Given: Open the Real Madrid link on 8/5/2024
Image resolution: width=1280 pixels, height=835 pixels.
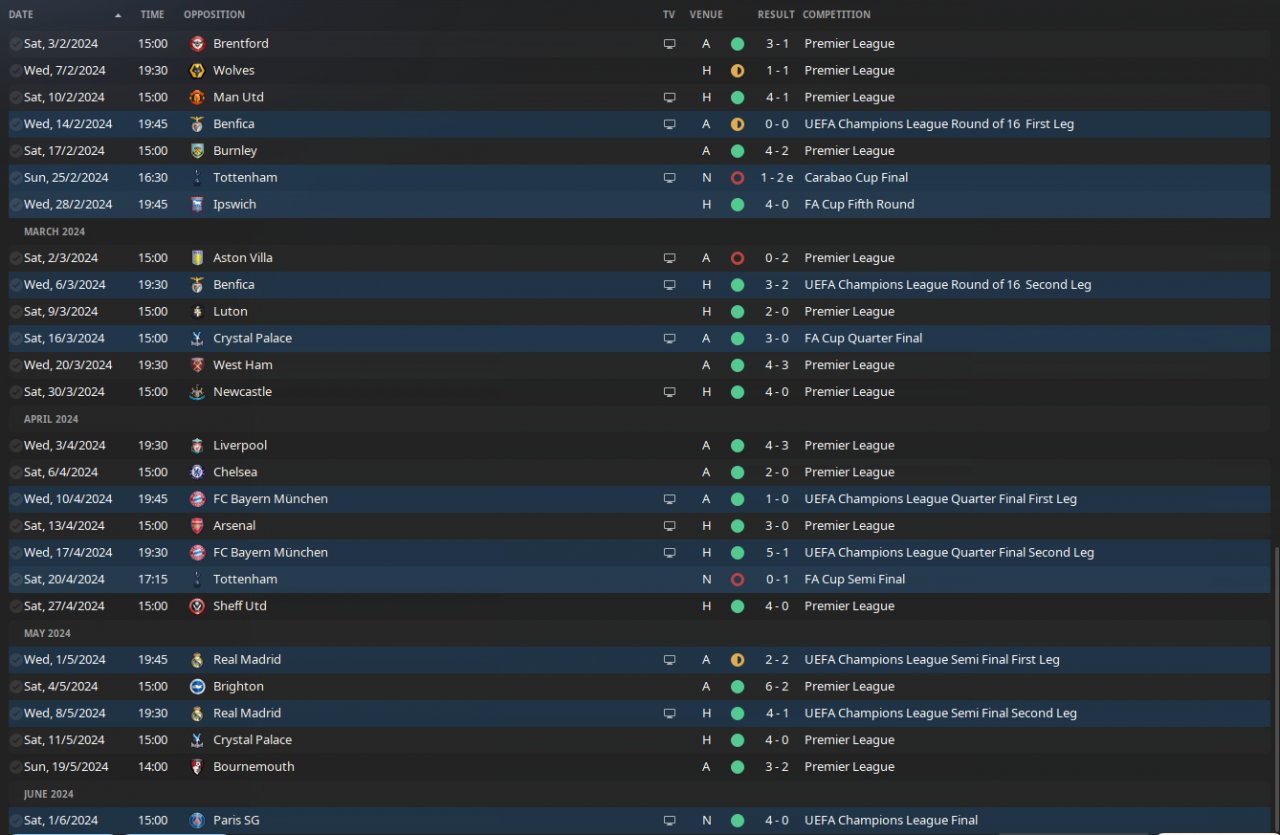Looking at the screenshot, I should (x=247, y=713).
